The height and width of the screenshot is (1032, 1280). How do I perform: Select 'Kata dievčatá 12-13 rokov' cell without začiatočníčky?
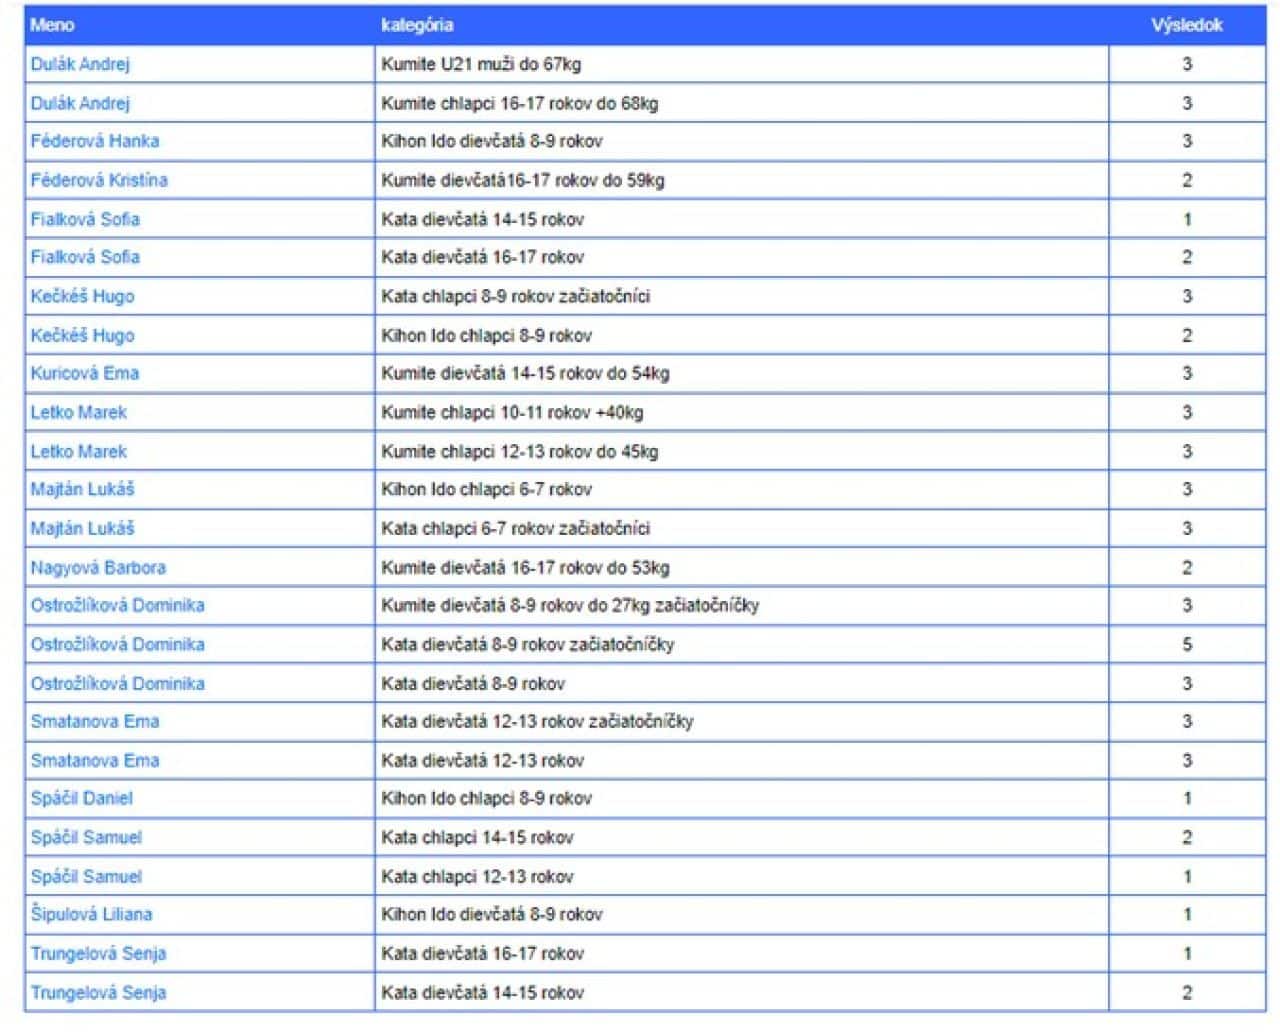742,760
